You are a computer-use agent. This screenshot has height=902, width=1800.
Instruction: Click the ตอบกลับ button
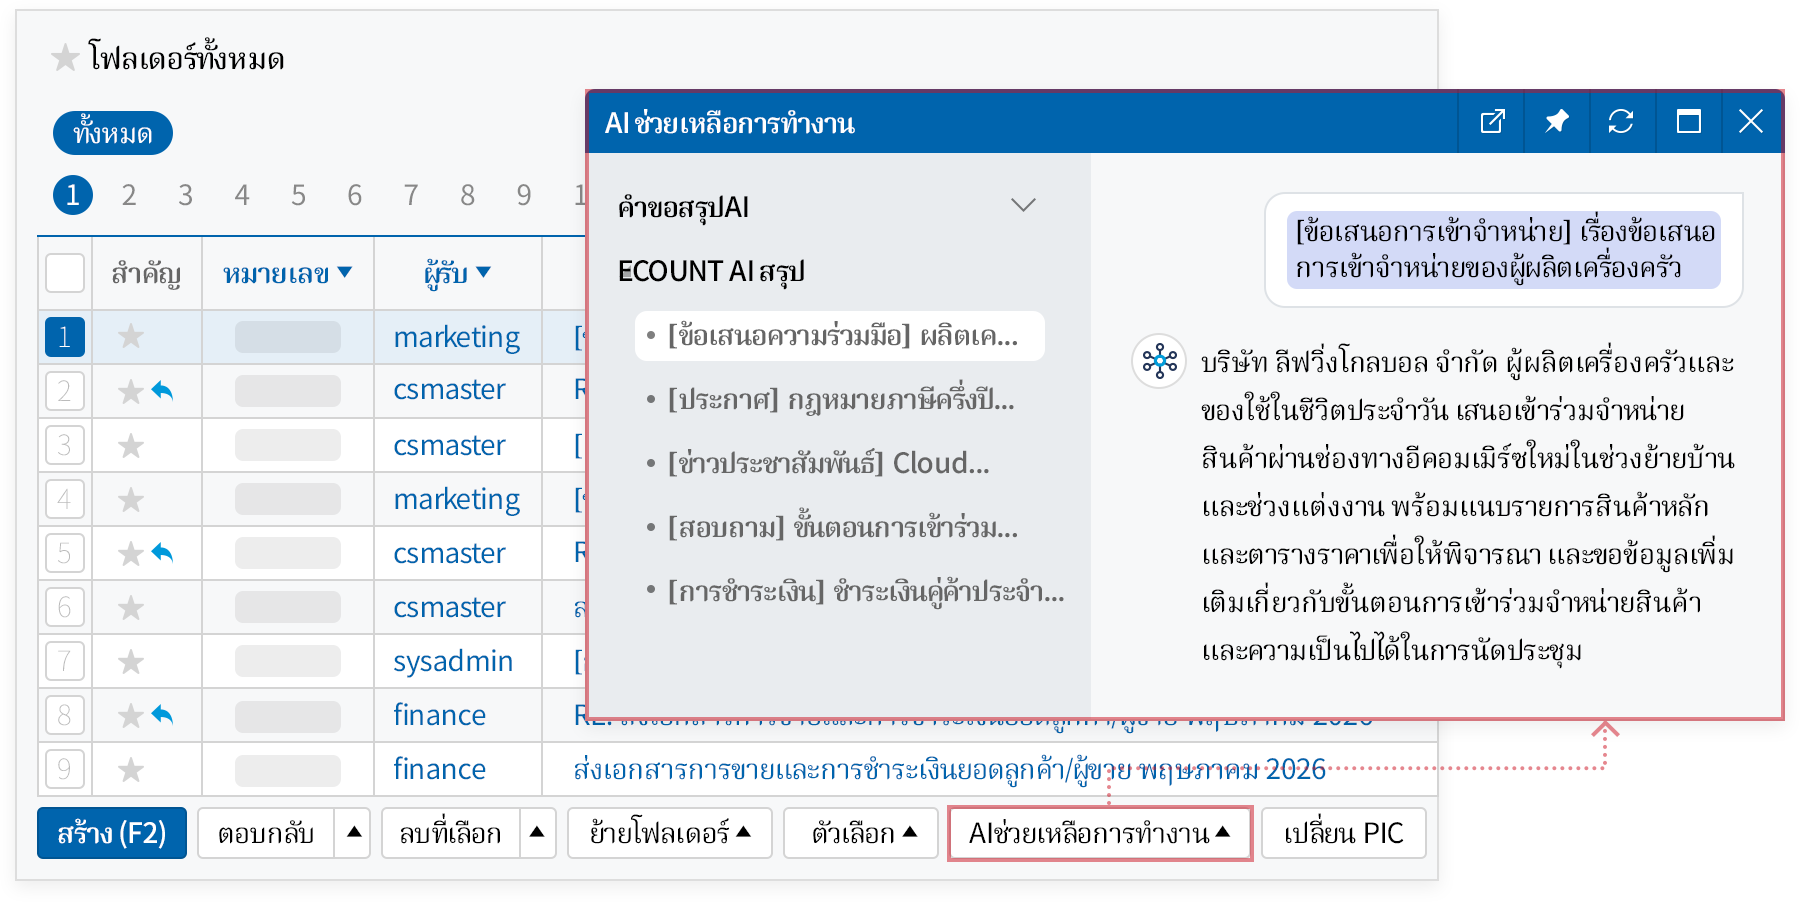coord(266,833)
